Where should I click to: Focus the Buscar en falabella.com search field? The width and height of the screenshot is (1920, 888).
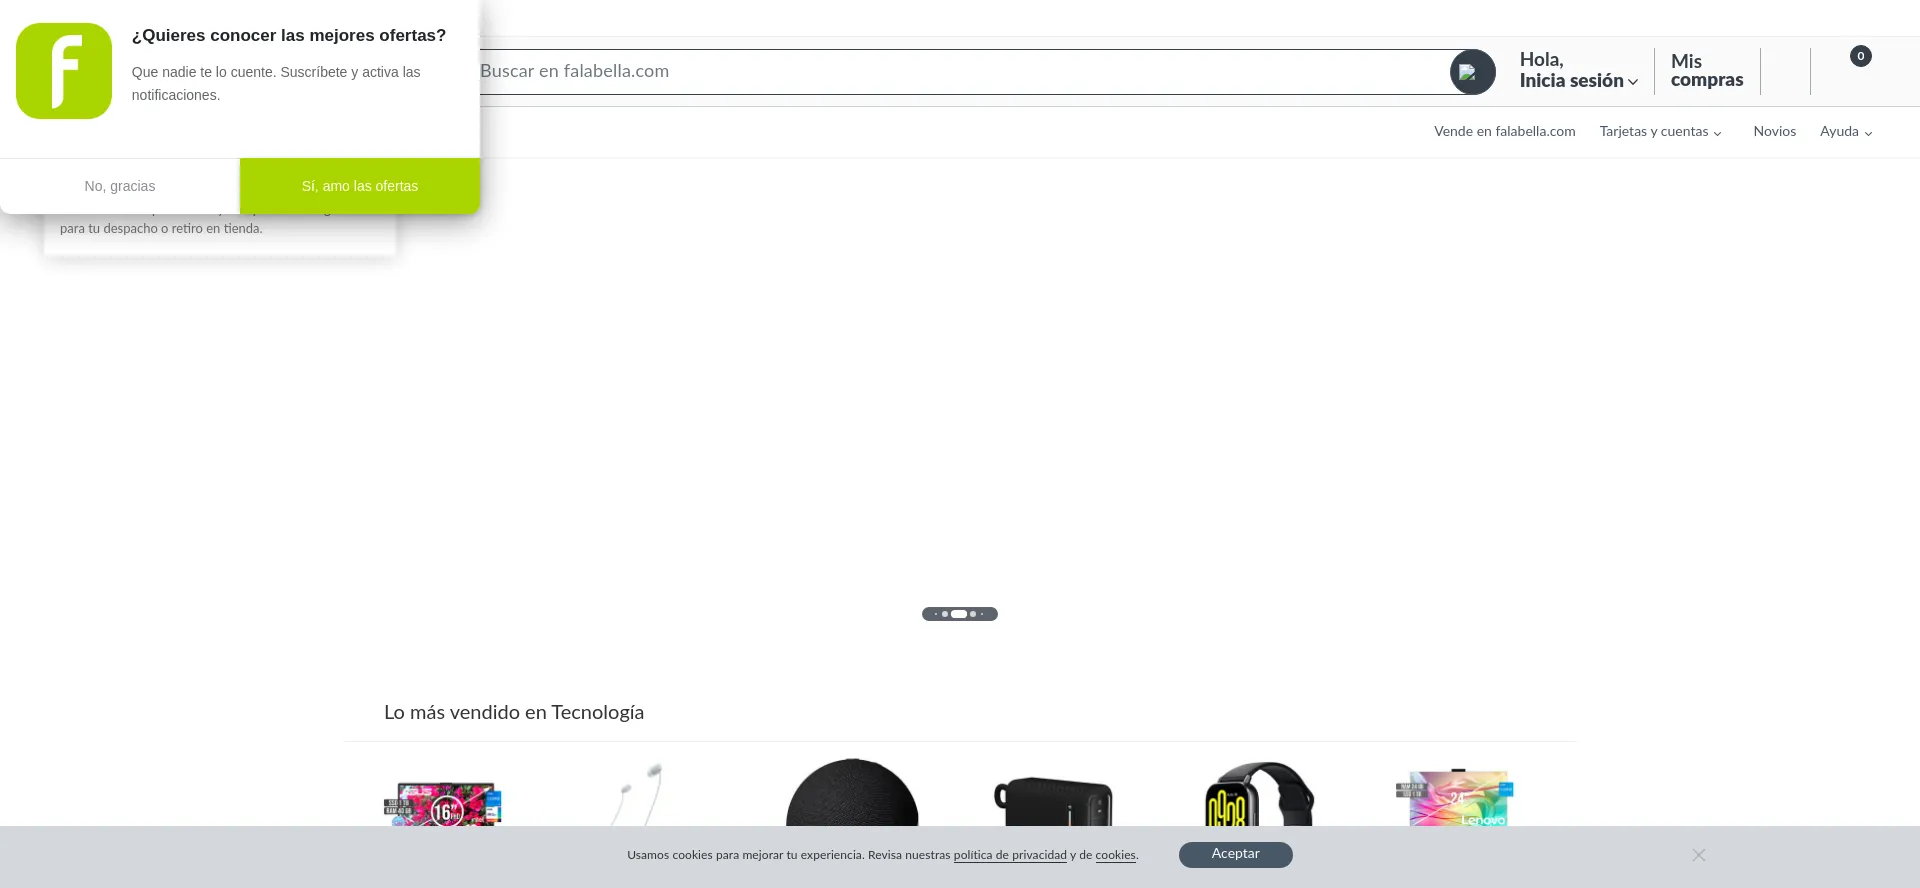(963, 72)
